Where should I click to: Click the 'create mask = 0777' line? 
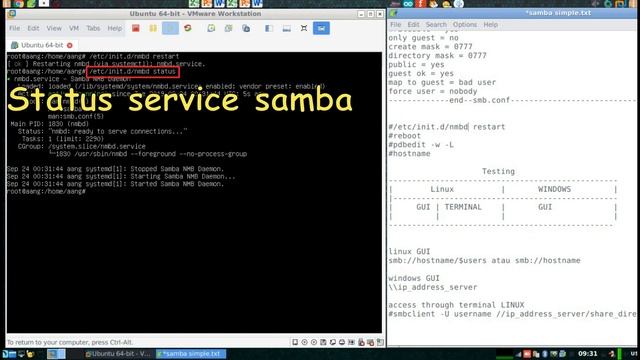click(430, 47)
